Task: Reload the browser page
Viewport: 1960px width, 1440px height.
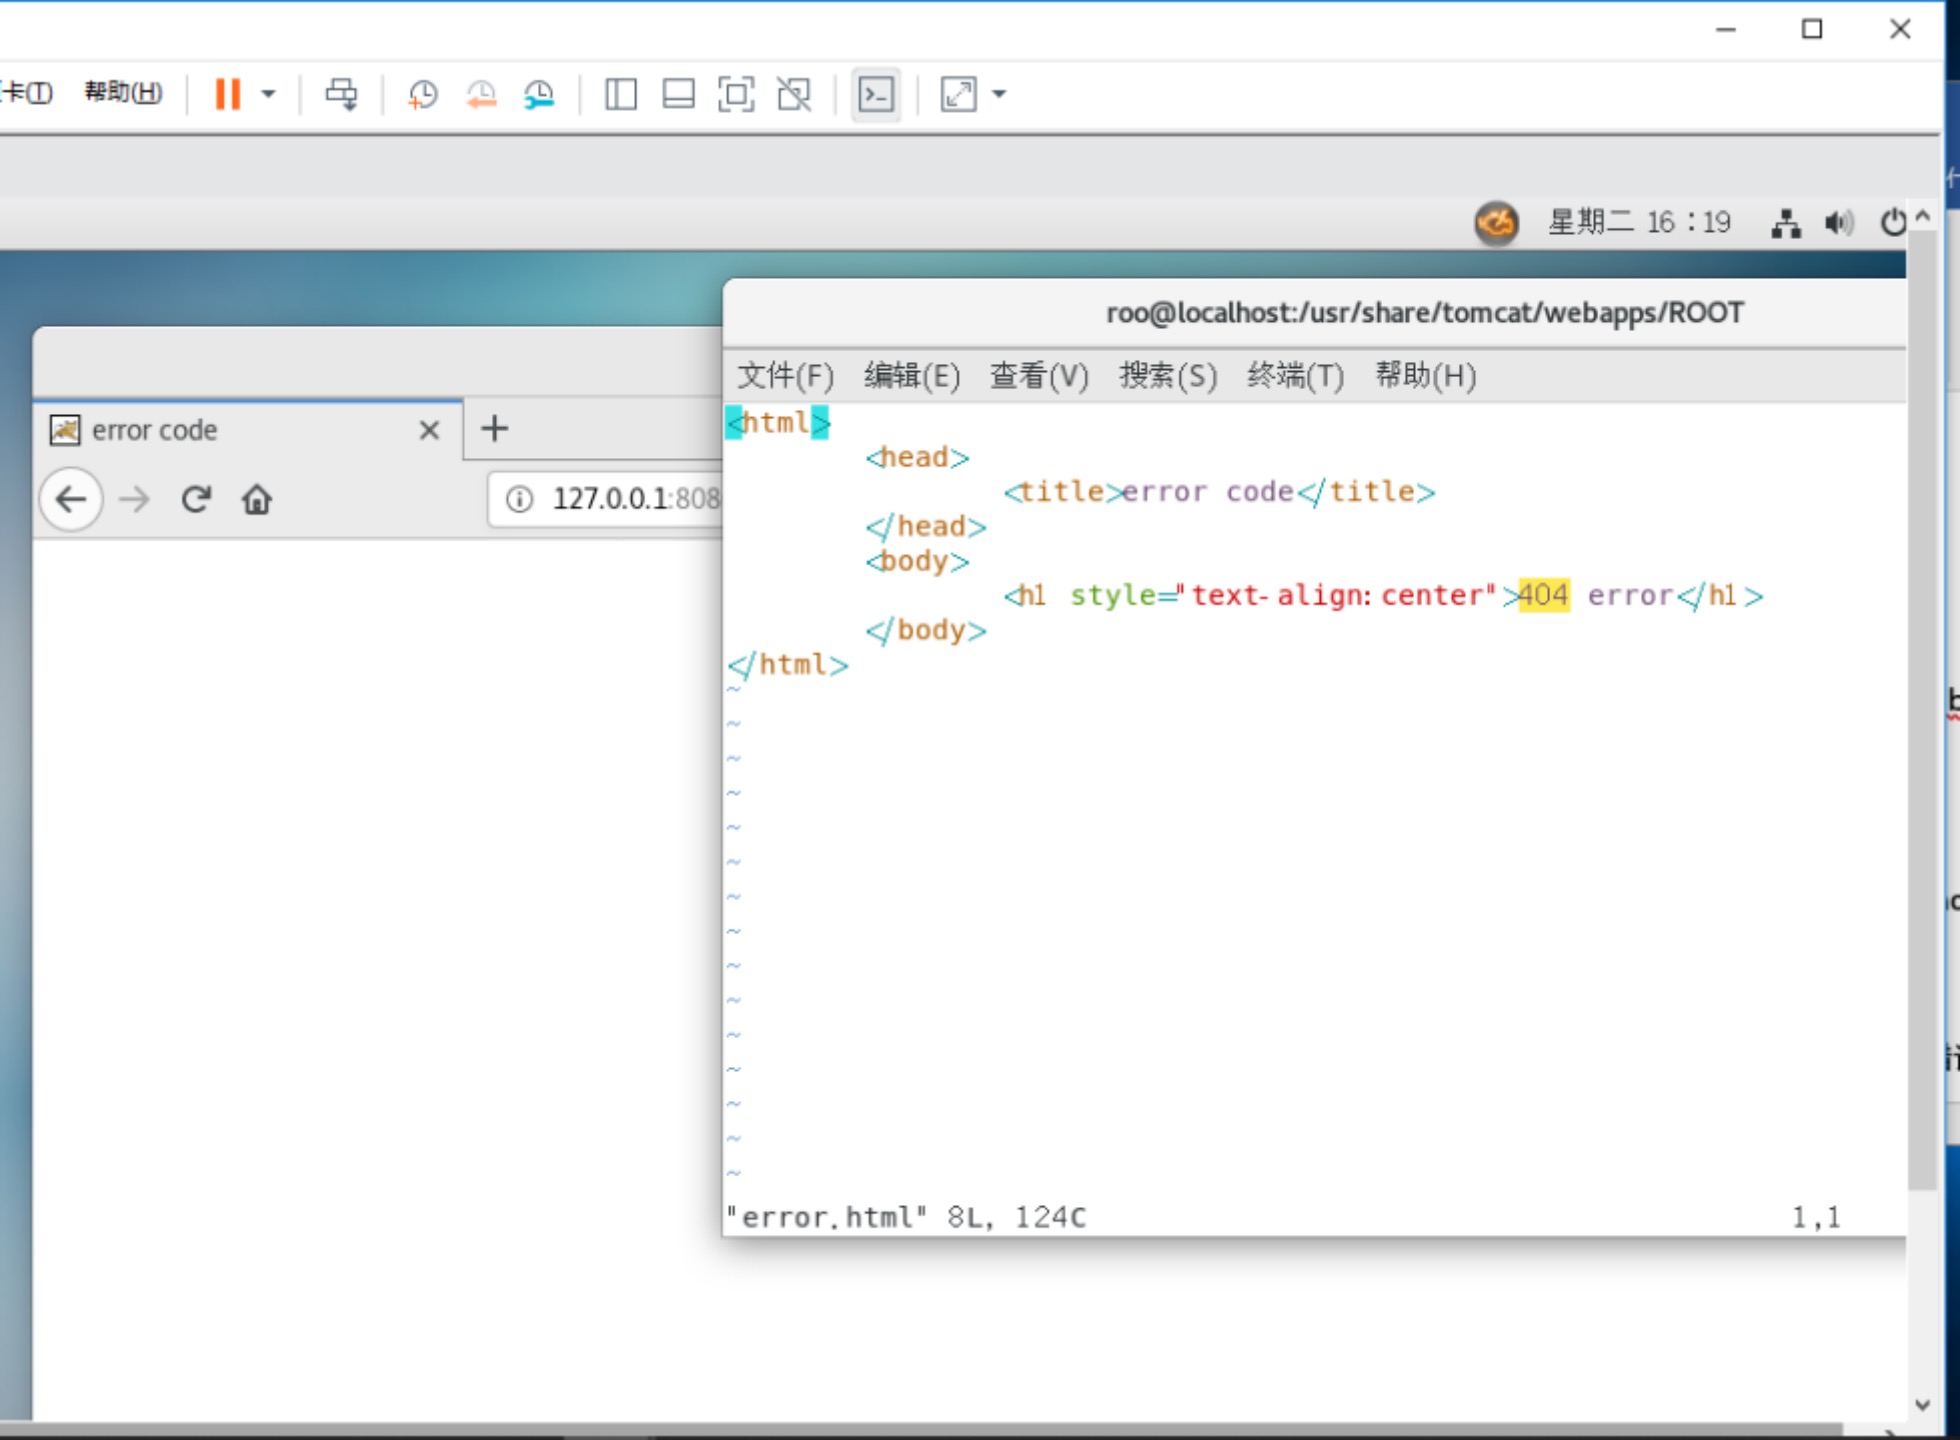Action: point(196,498)
